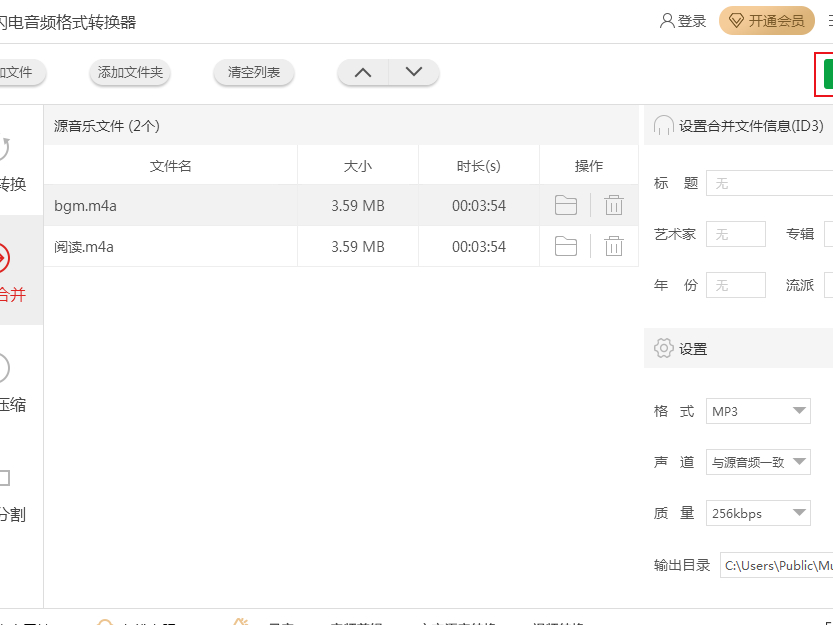Open the 格式 MP3 dropdown
This screenshot has width=833, height=625.
(x=758, y=411)
